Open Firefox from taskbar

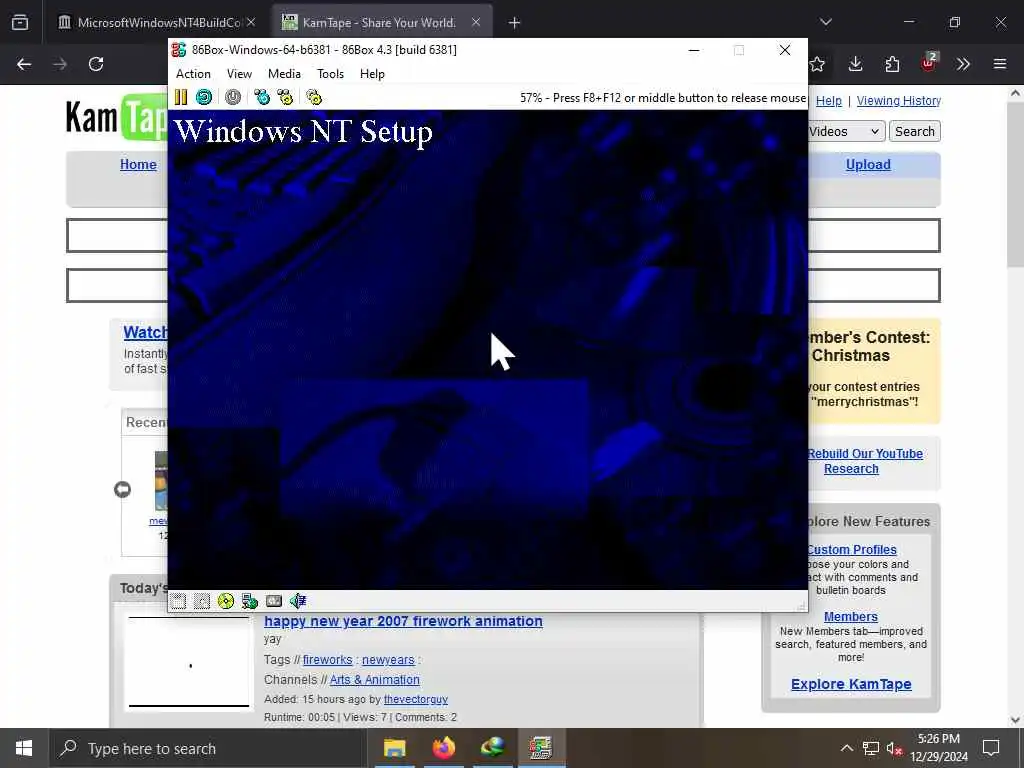coord(443,748)
